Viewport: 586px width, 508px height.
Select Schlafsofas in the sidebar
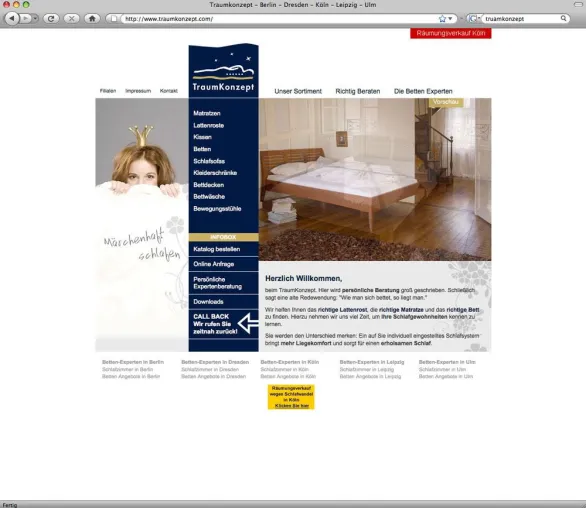click(x=209, y=161)
